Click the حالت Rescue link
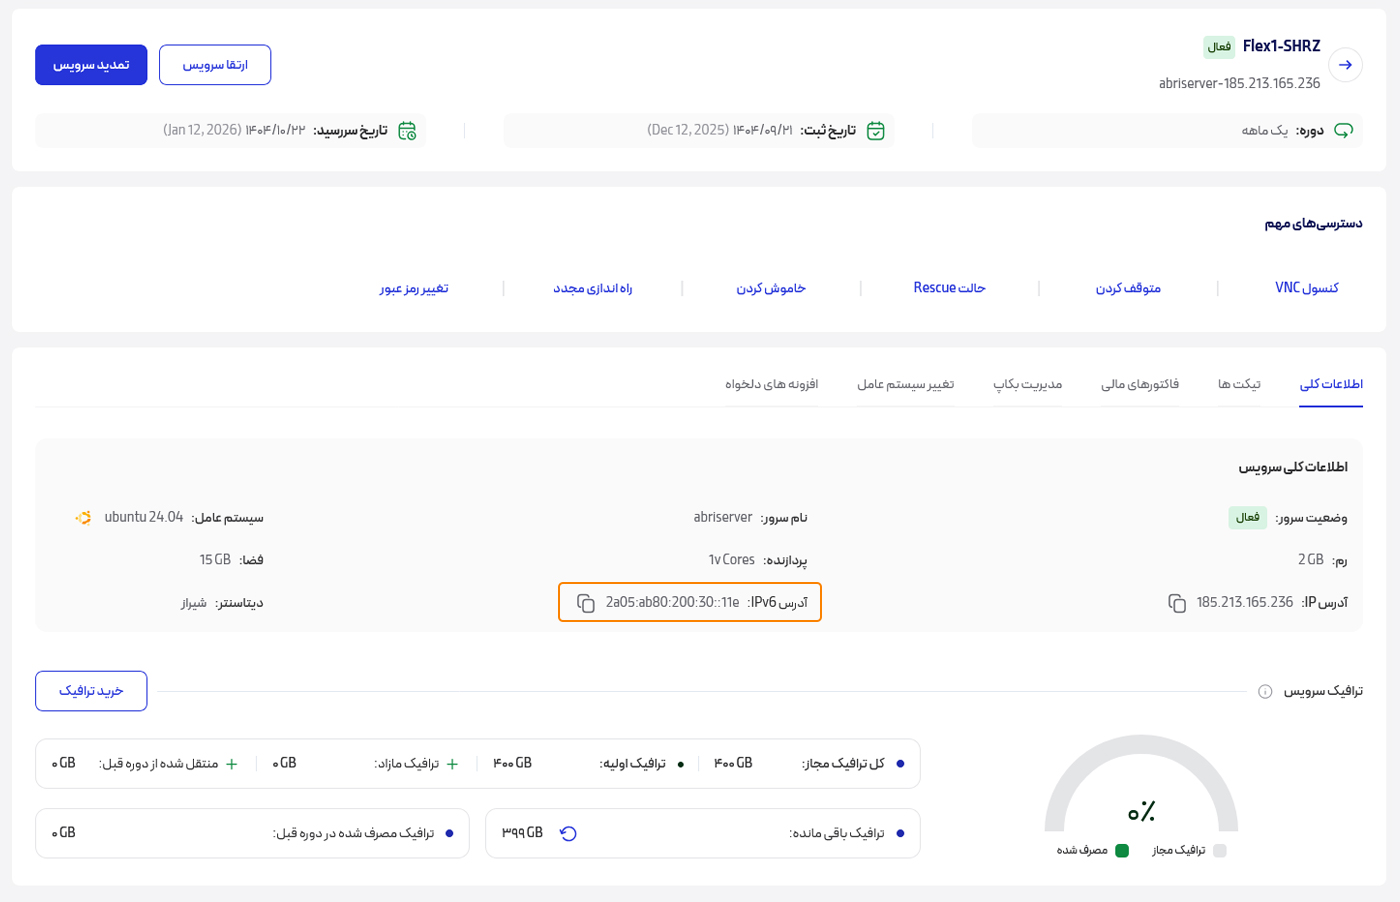 tap(949, 288)
